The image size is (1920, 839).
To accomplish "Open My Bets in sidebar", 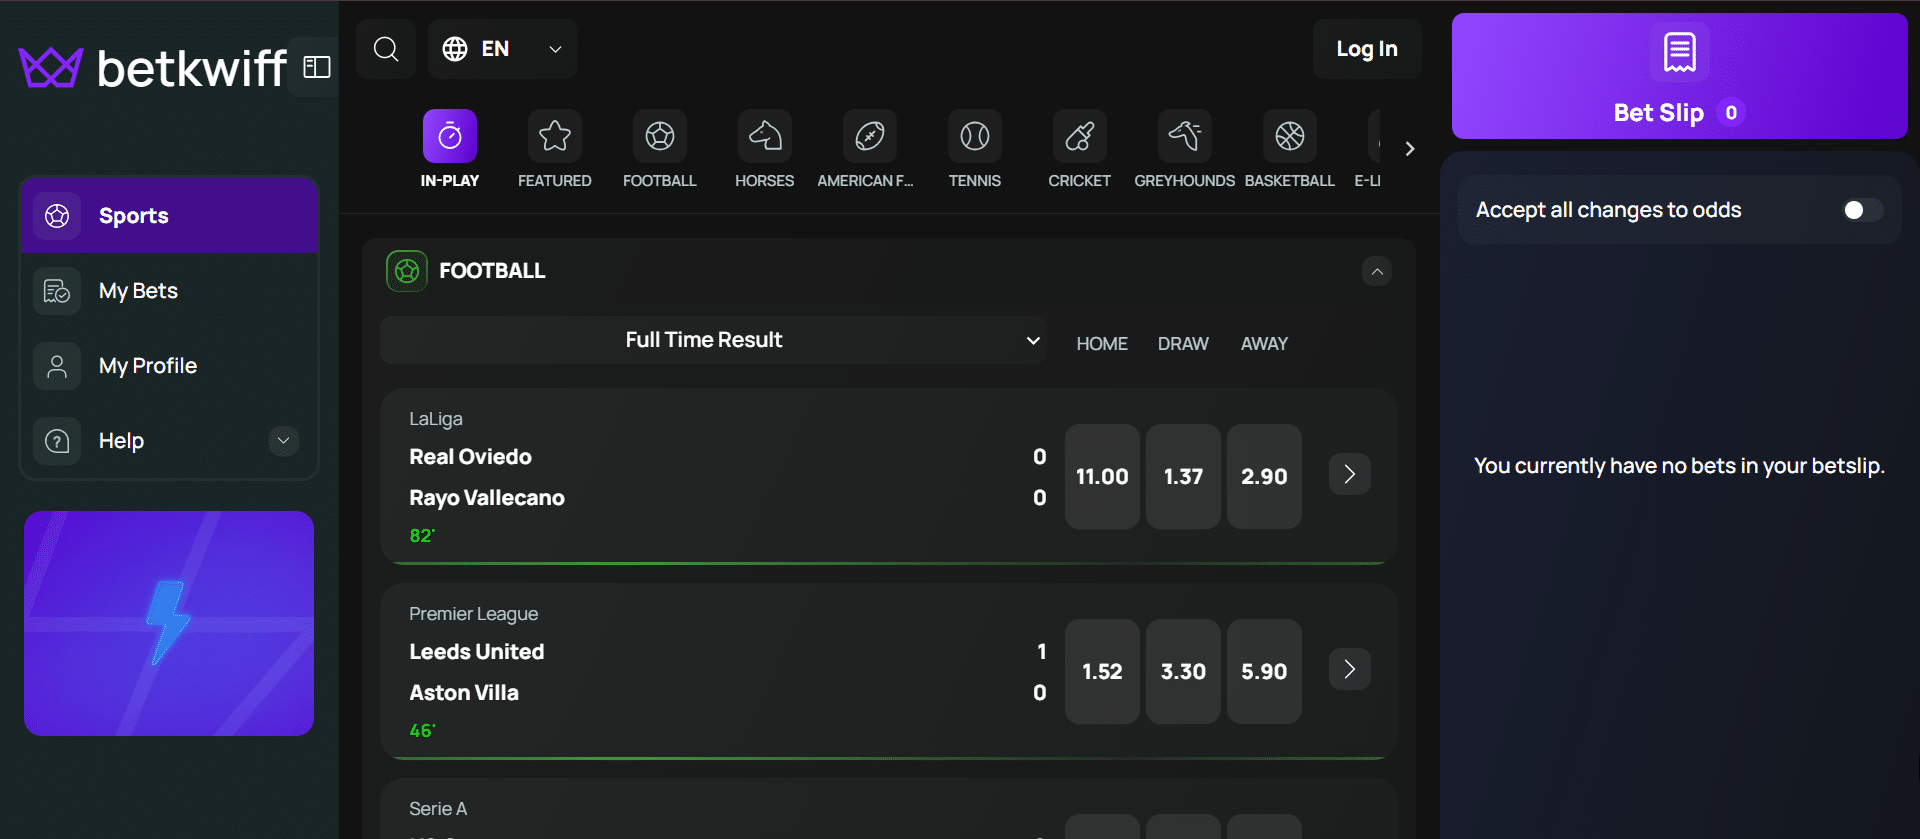I will 138,291.
